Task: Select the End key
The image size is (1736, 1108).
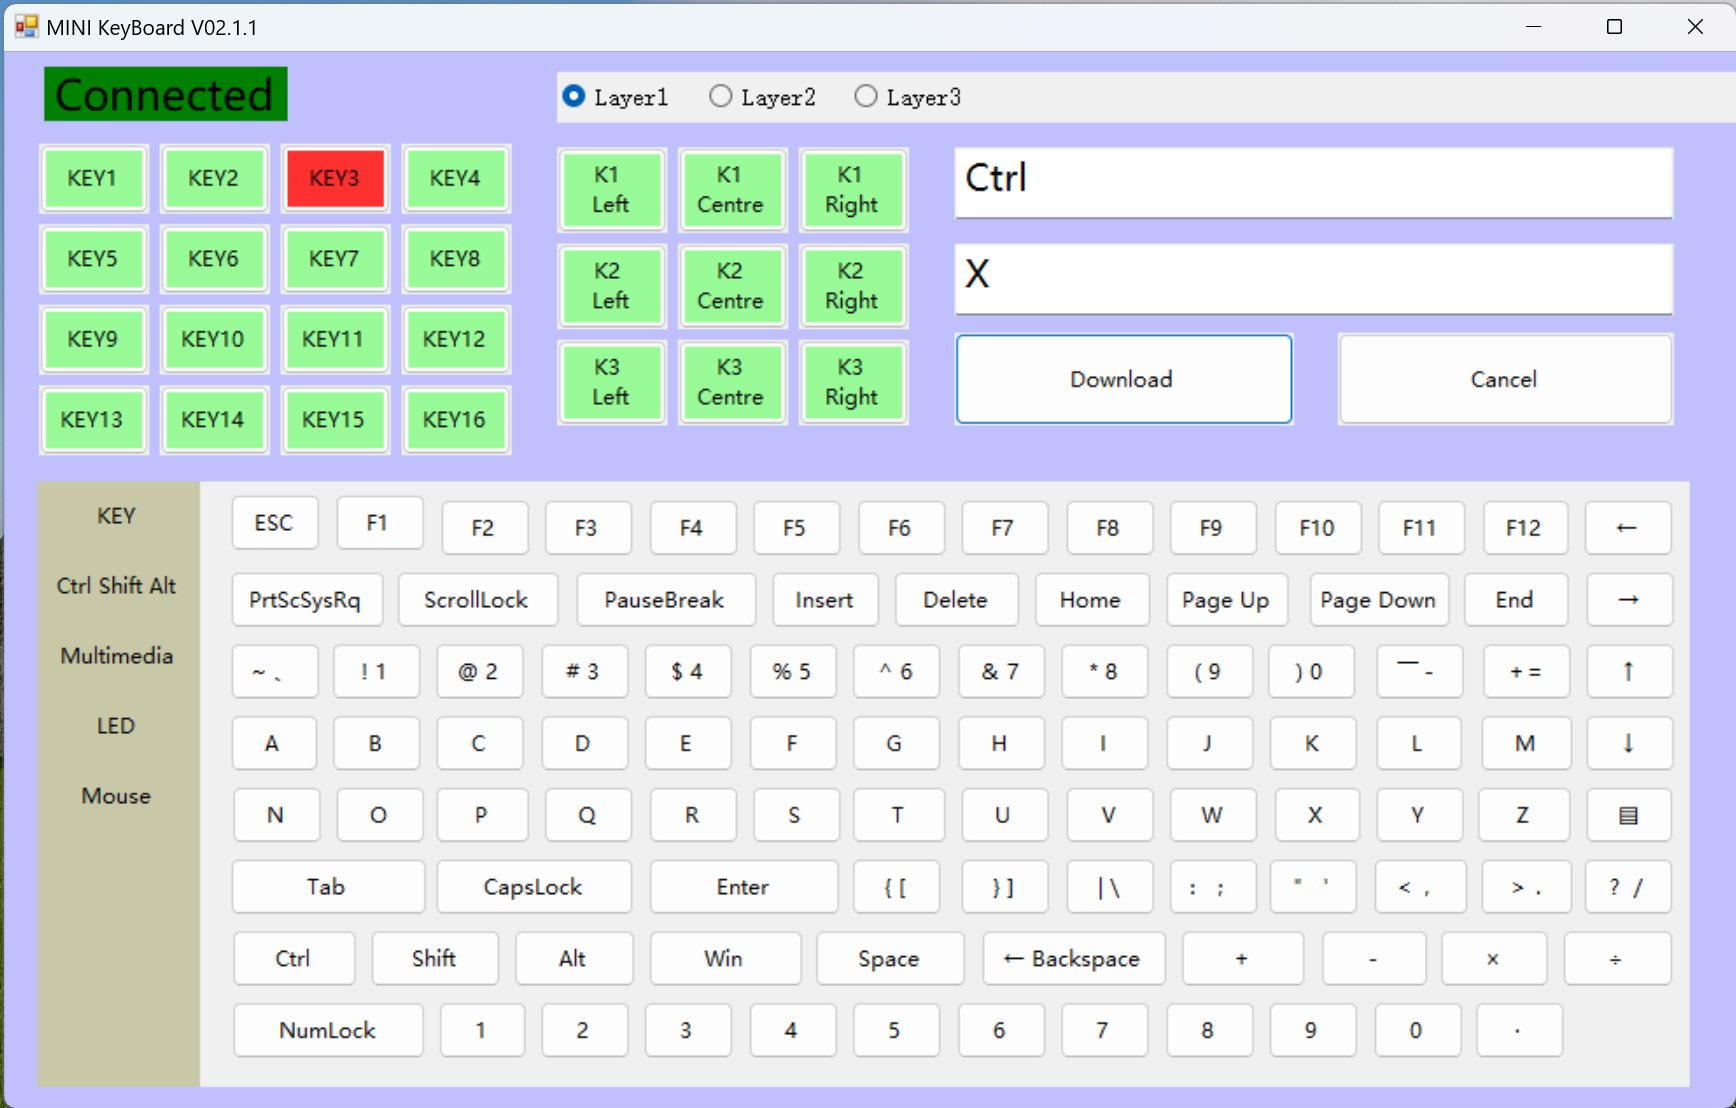Action: coord(1515,600)
